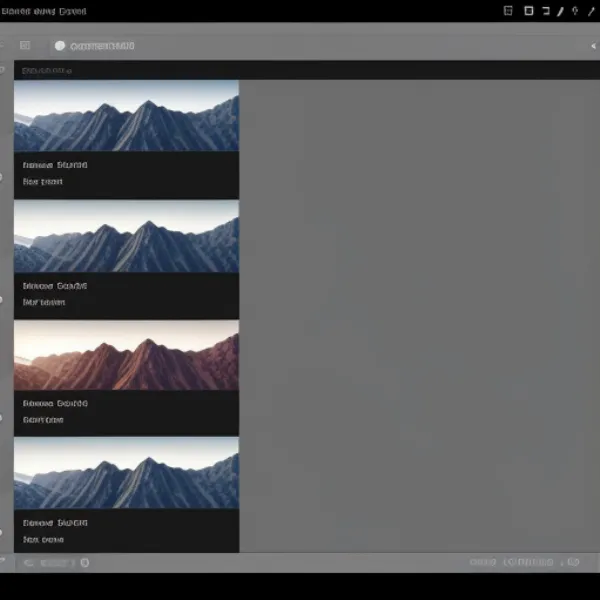600x600 pixels.
Task: Select the last slanted pen icon in the title bar
Action: tap(590, 11)
